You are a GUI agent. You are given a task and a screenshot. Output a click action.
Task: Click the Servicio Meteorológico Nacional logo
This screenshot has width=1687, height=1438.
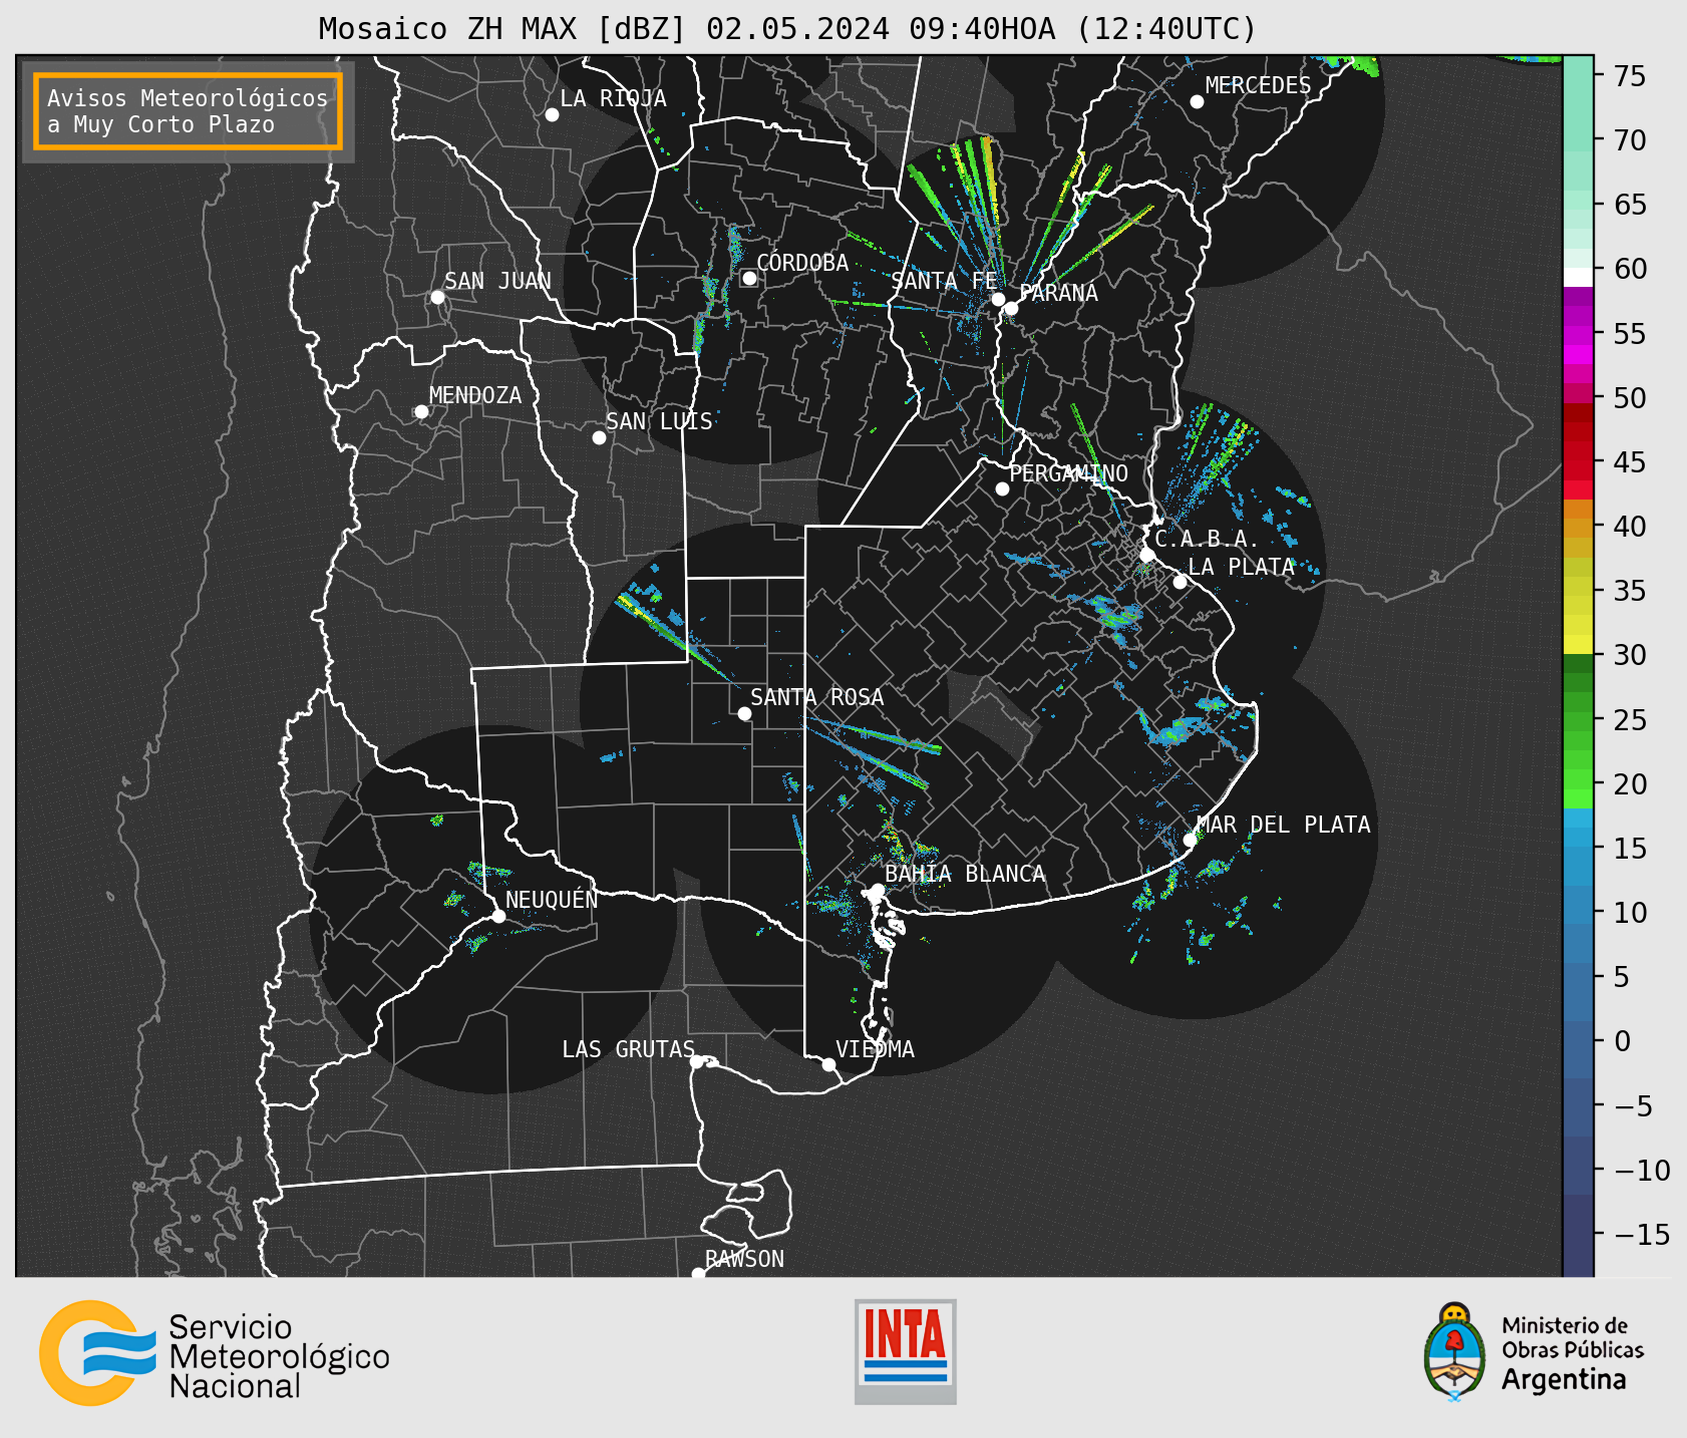(x=214, y=1353)
